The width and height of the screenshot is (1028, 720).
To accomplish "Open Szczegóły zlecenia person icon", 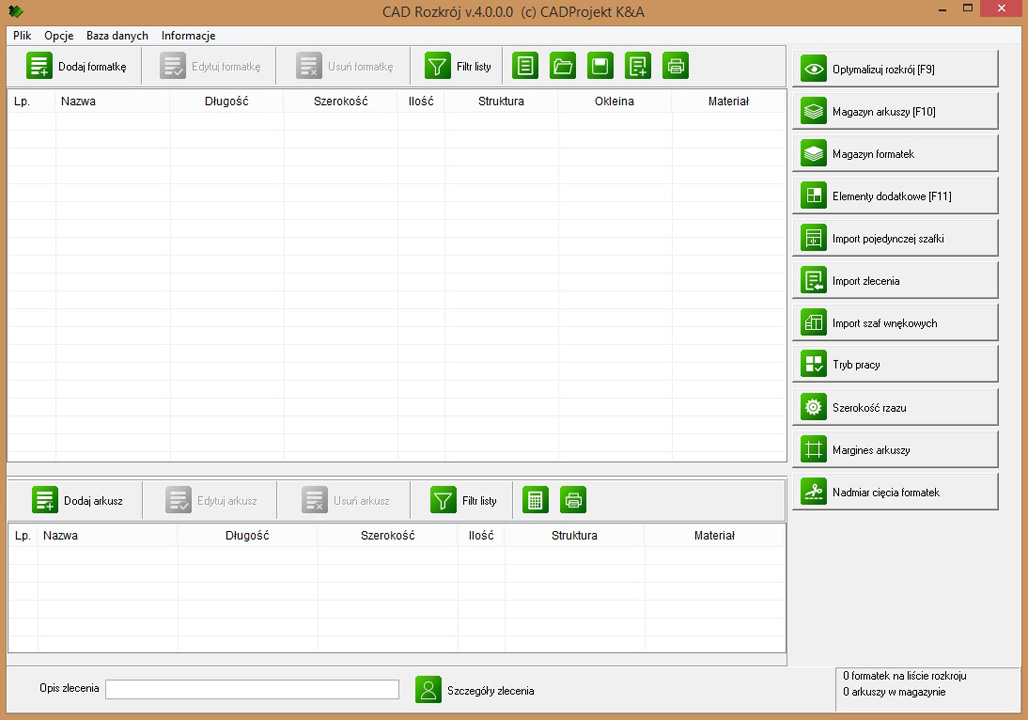I will pos(428,690).
